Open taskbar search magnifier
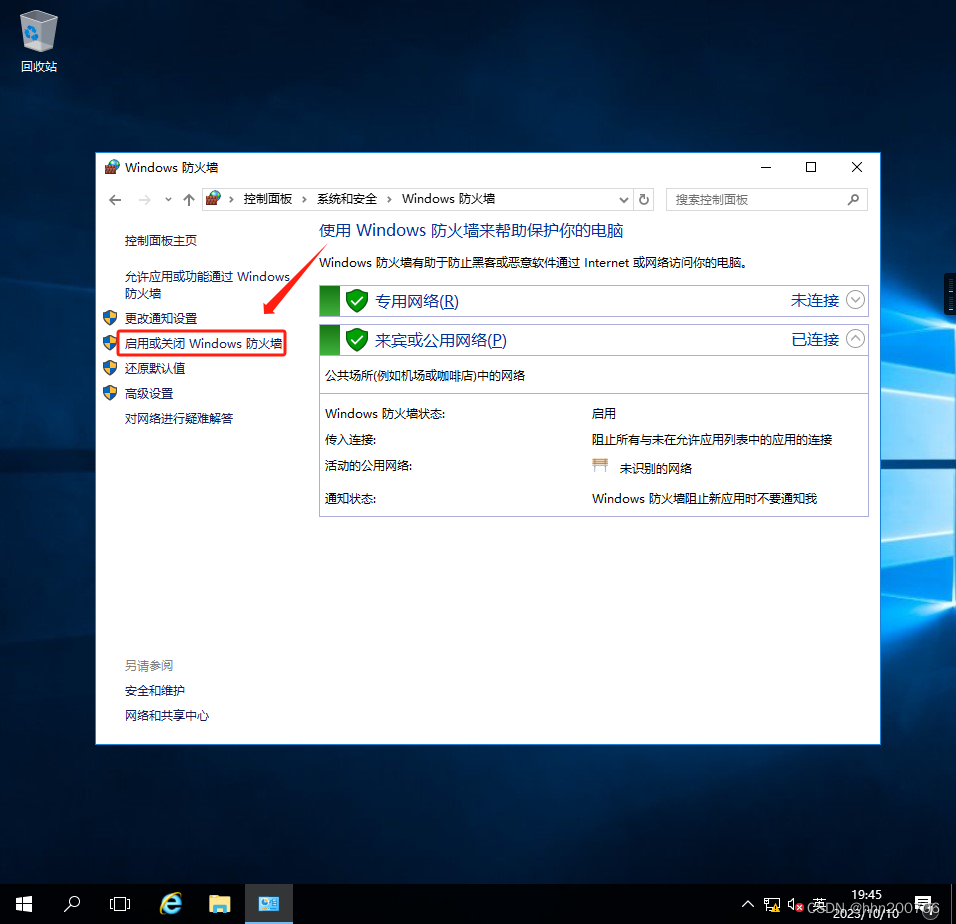 (x=72, y=904)
